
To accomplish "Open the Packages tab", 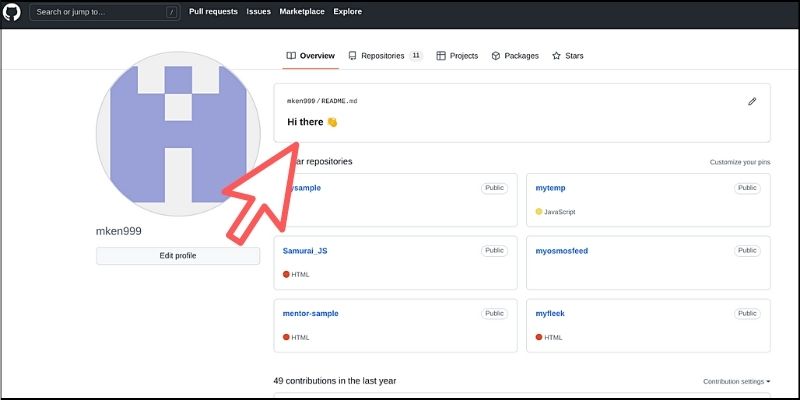I will [515, 56].
